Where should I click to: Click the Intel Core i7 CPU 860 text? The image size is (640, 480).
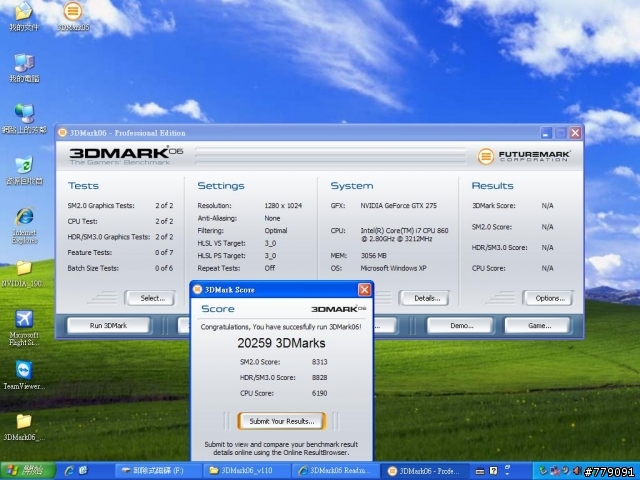(x=404, y=234)
